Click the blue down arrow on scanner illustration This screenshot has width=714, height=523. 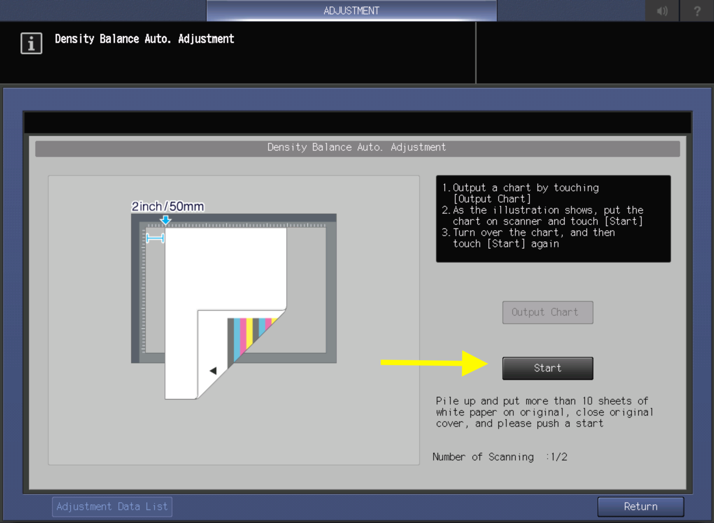point(166,219)
